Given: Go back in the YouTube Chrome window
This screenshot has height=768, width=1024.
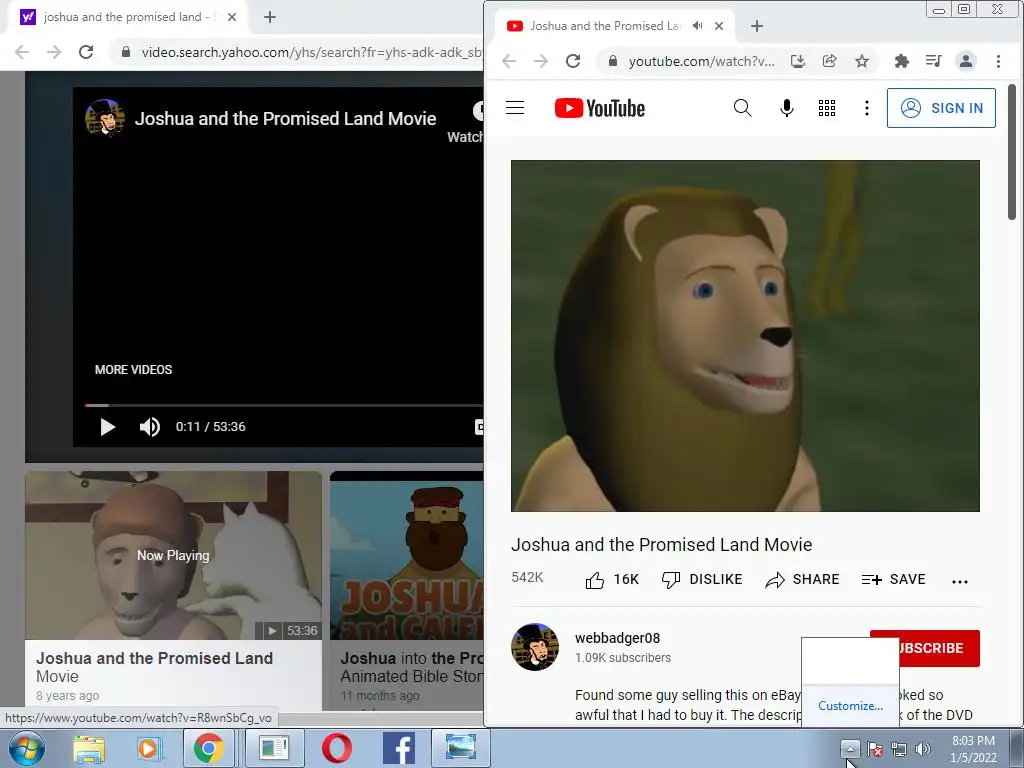Looking at the screenshot, I should (509, 61).
